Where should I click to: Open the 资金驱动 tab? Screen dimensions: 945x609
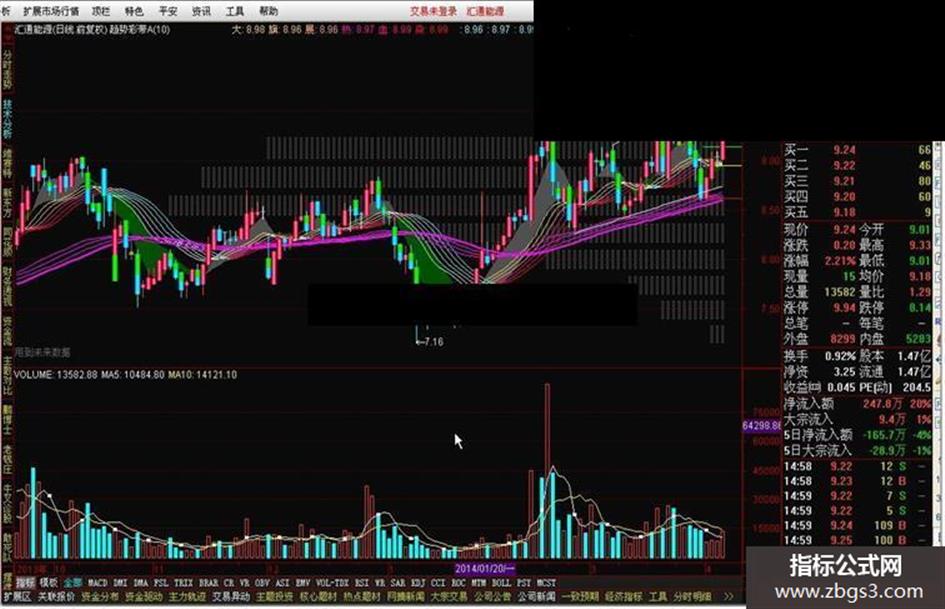click(143, 596)
